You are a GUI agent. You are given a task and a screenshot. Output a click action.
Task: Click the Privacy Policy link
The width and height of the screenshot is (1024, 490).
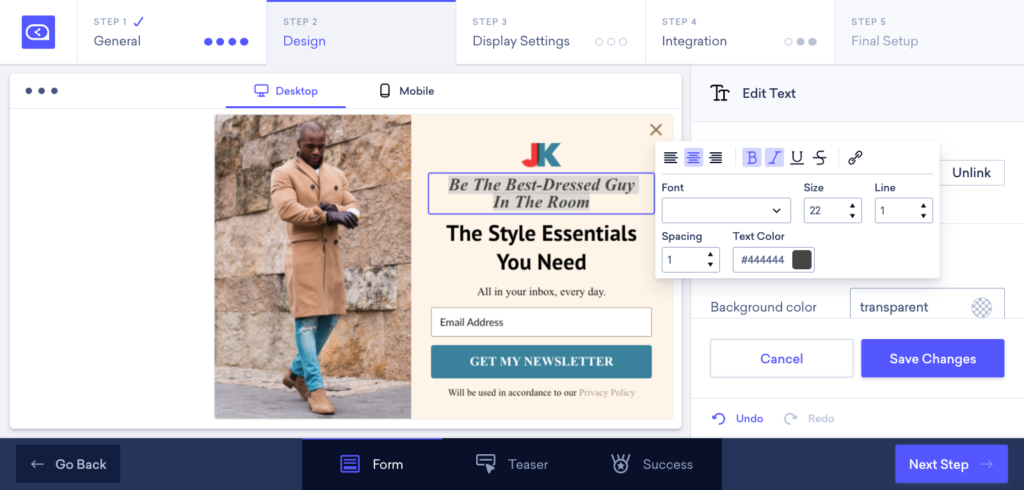607,393
